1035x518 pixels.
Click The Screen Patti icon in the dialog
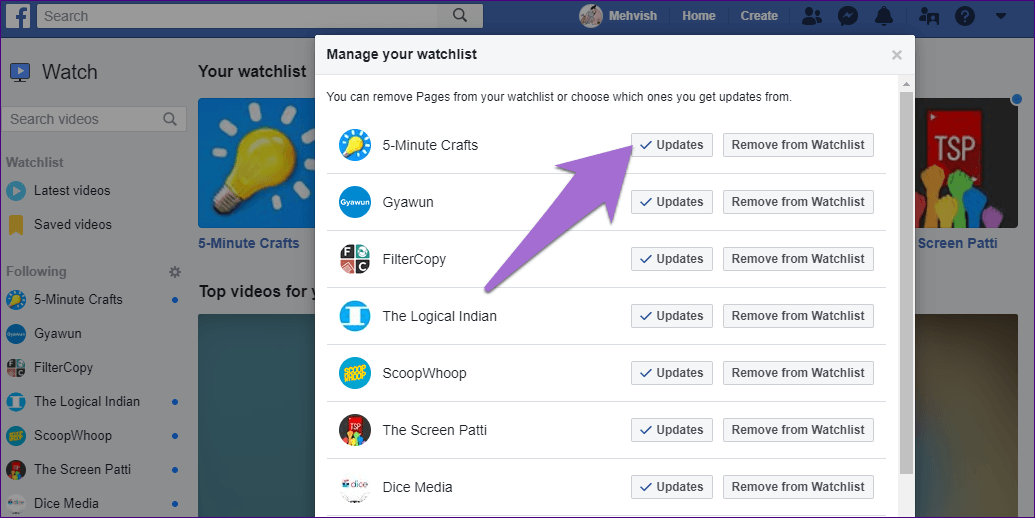click(x=355, y=430)
